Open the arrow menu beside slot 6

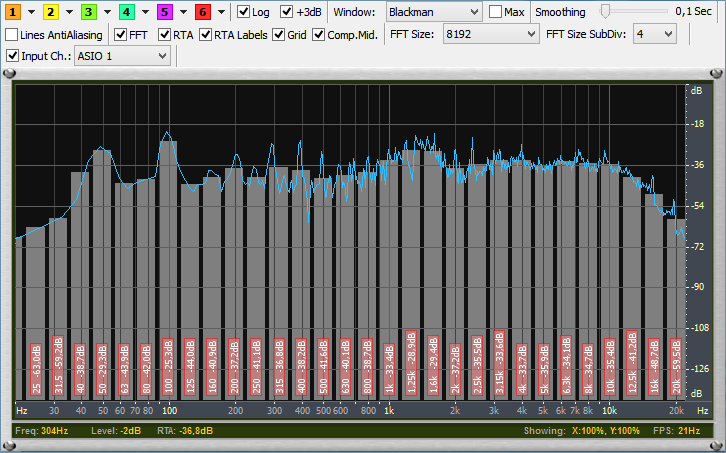click(x=219, y=12)
